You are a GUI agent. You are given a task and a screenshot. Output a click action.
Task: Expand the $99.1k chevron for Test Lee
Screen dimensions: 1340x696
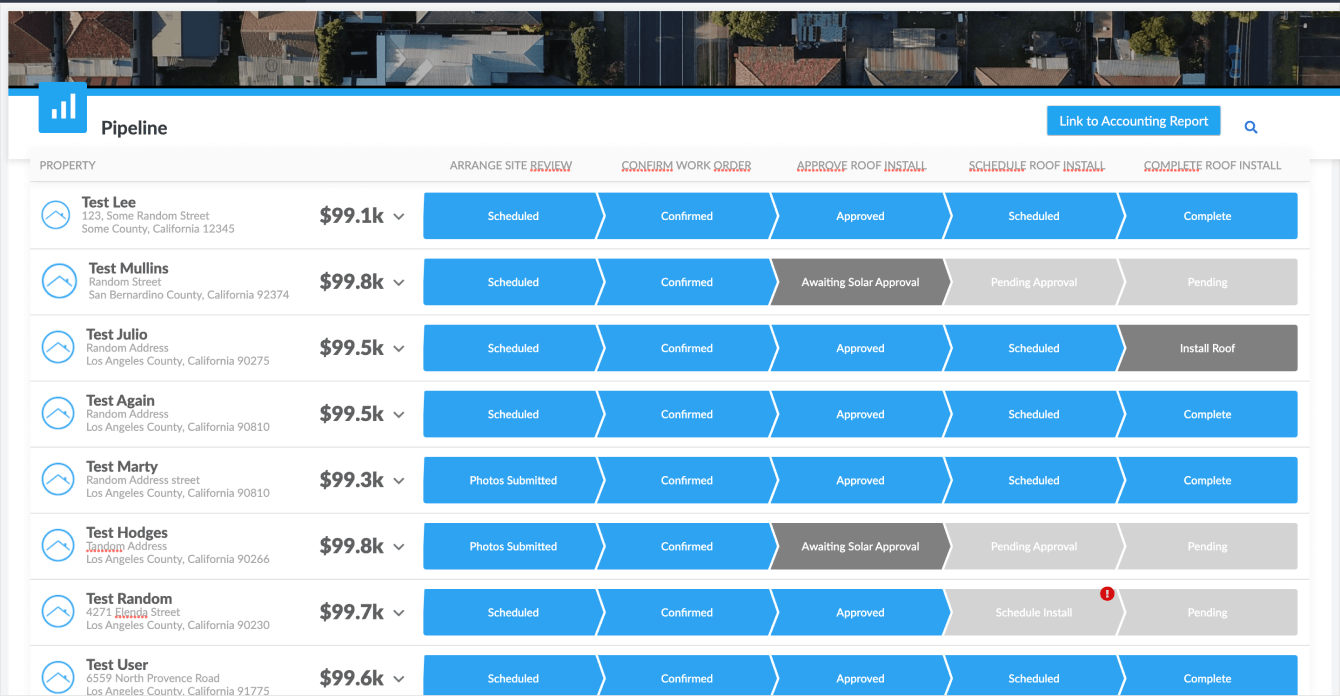(x=399, y=217)
